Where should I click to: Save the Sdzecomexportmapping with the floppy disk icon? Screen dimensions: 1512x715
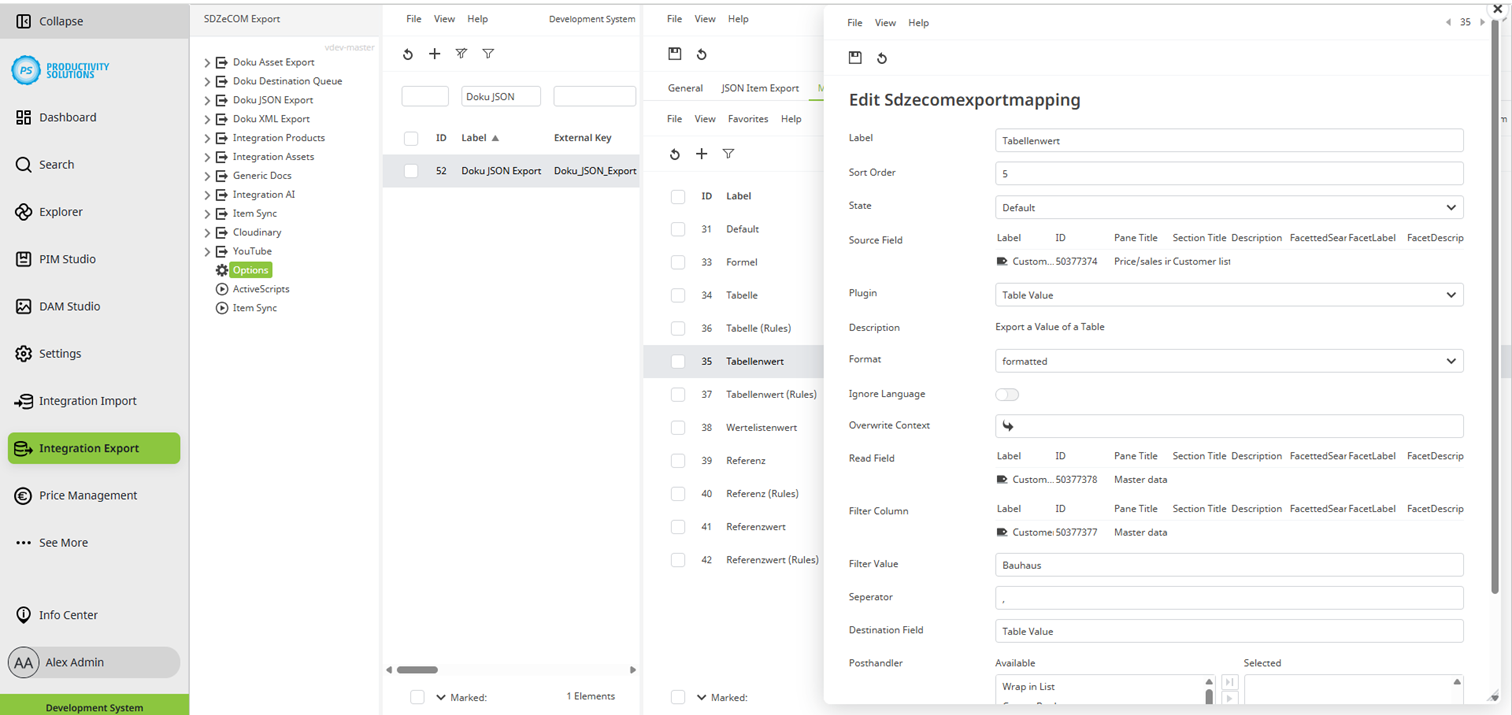(855, 58)
